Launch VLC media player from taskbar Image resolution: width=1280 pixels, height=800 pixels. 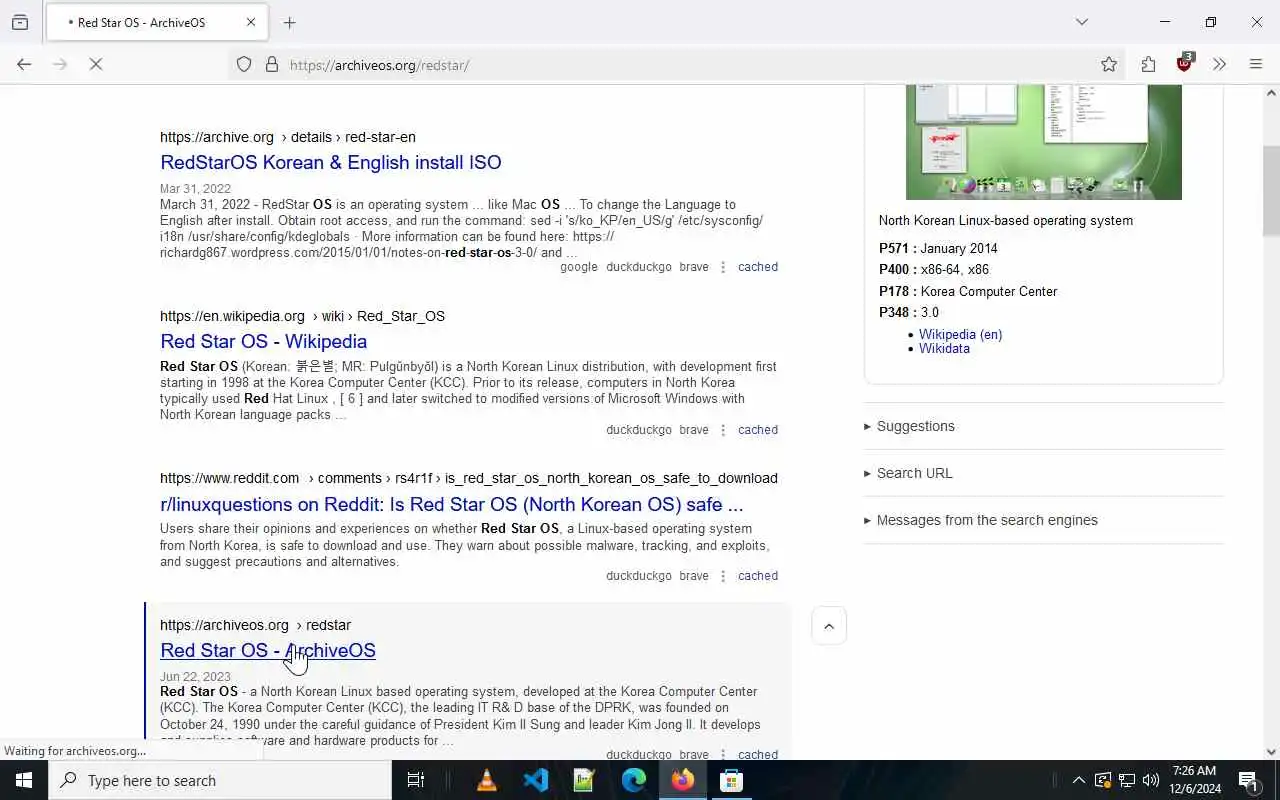point(487,780)
